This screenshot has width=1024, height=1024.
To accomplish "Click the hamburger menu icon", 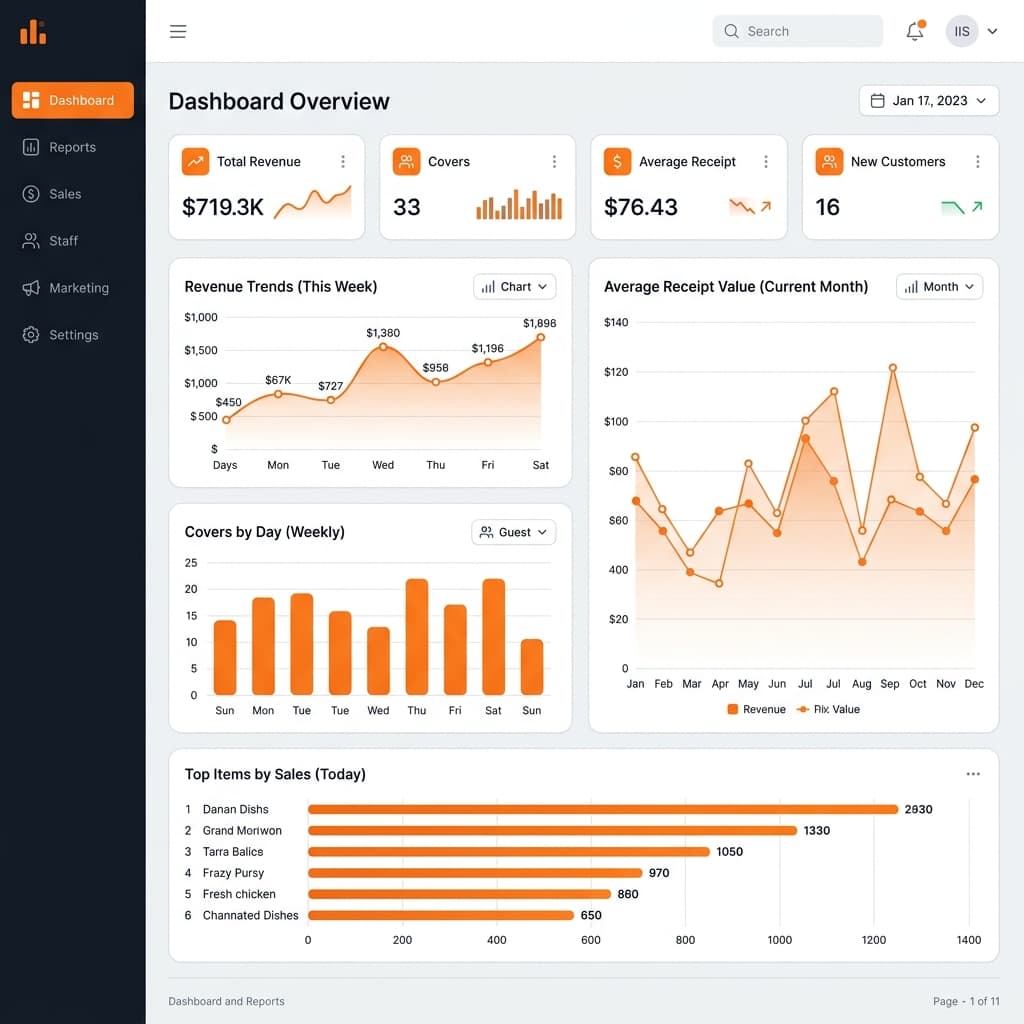I will pos(178,31).
